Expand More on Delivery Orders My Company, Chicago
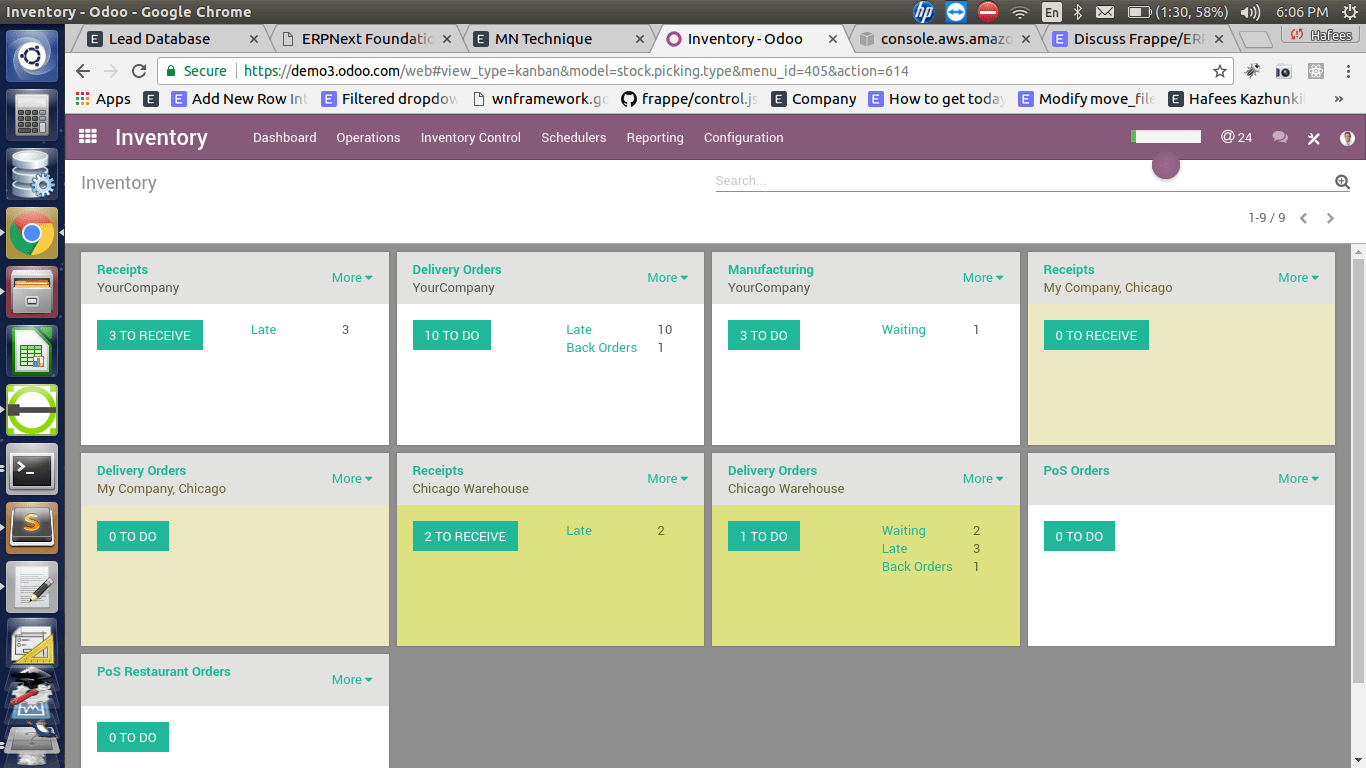Screen dimensions: 1366x768 (x=352, y=479)
